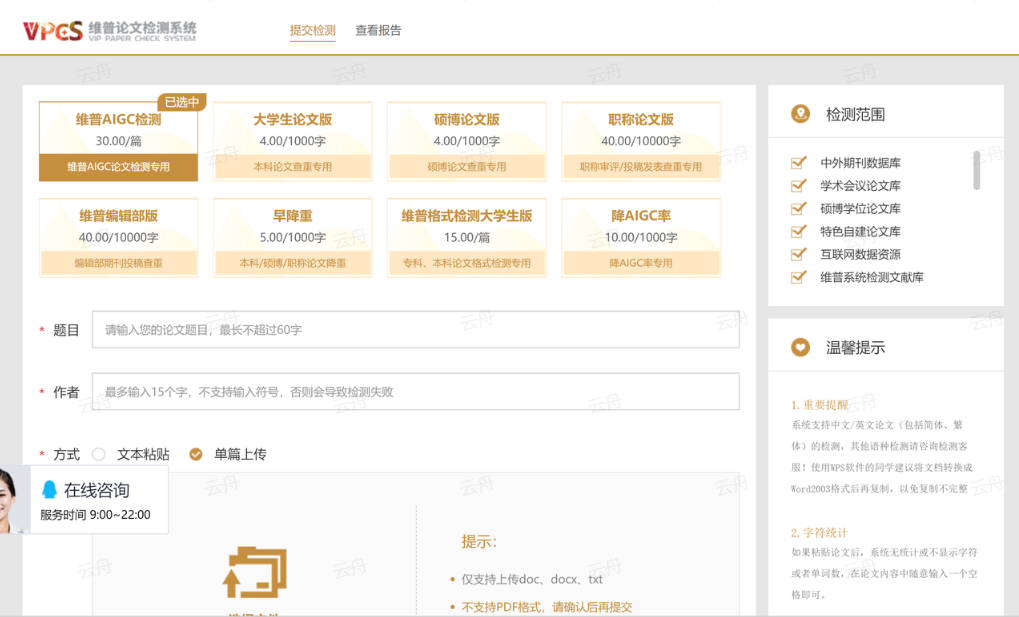Toggle the 特色自建论文库 checkbox

tap(799, 231)
